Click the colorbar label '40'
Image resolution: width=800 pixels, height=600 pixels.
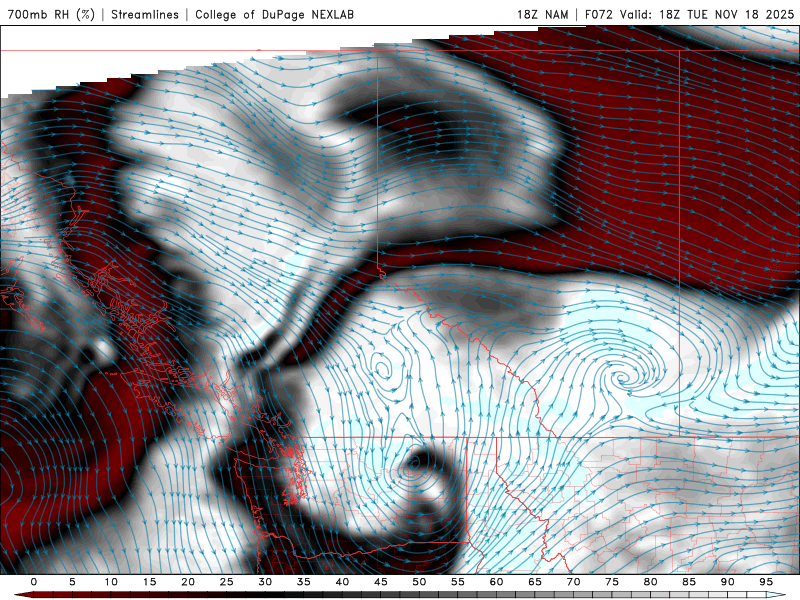coord(342,582)
